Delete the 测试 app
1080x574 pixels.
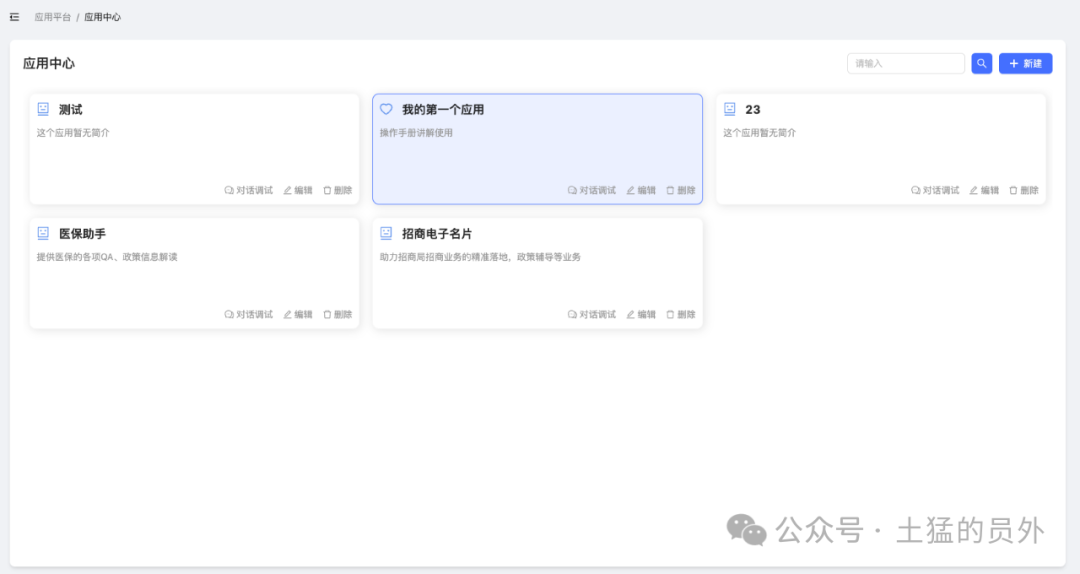pyautogui.click(x=338, y=190)
